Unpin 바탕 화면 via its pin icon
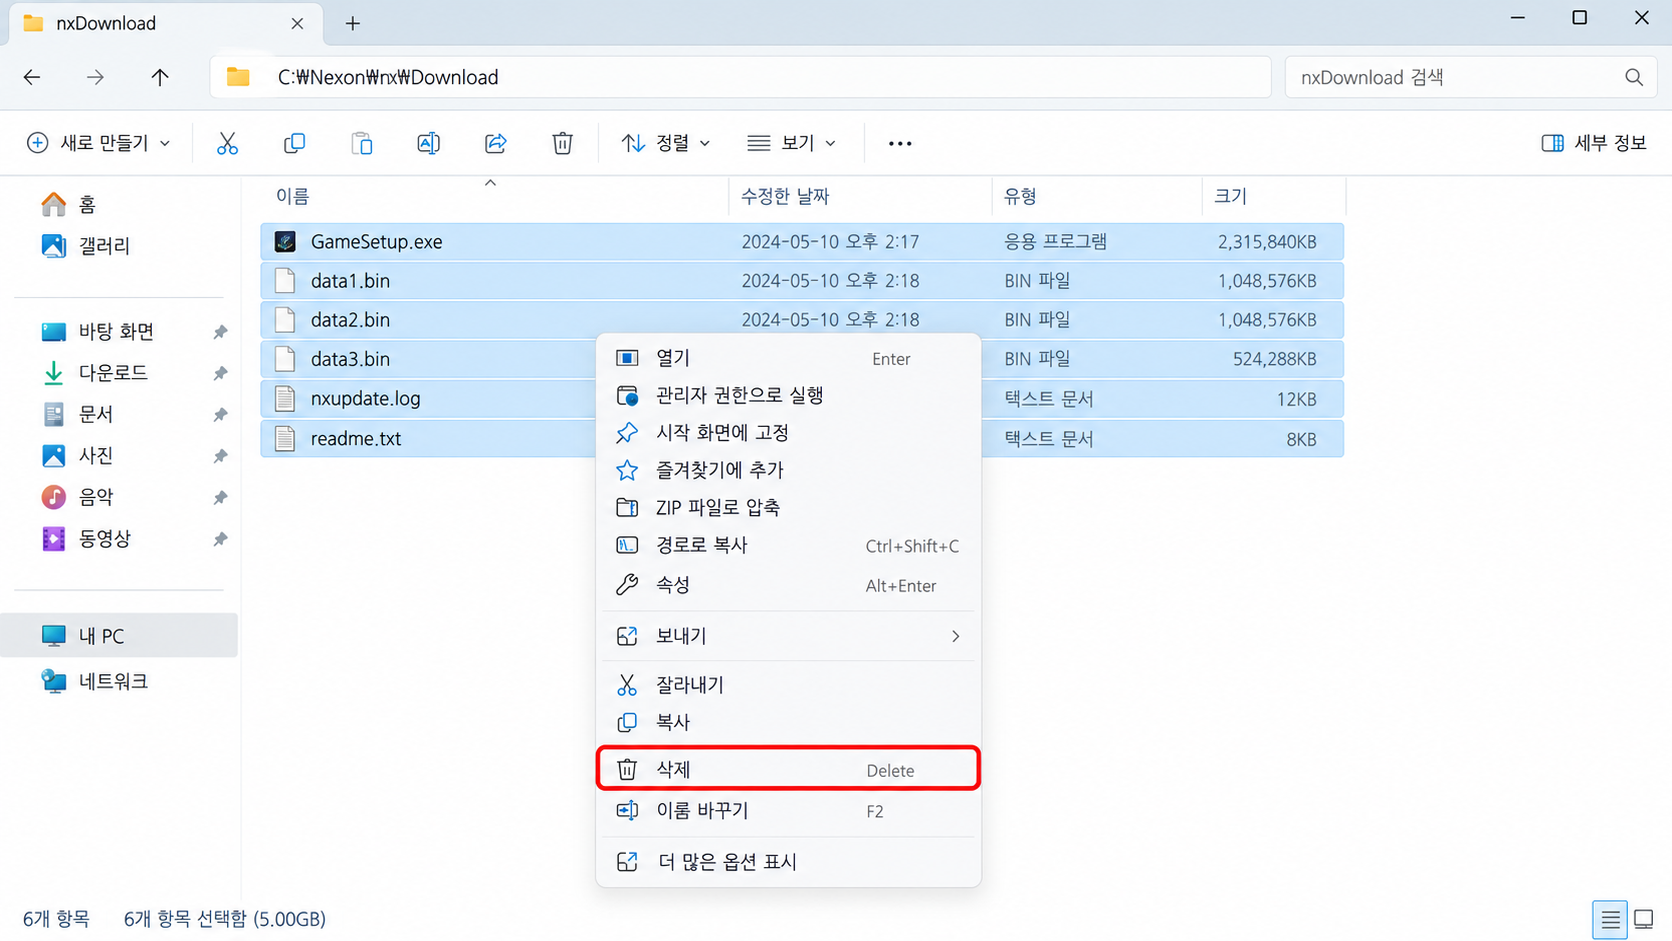Image resolution: width=1672 pixels, height=941 pixels. 220,331
